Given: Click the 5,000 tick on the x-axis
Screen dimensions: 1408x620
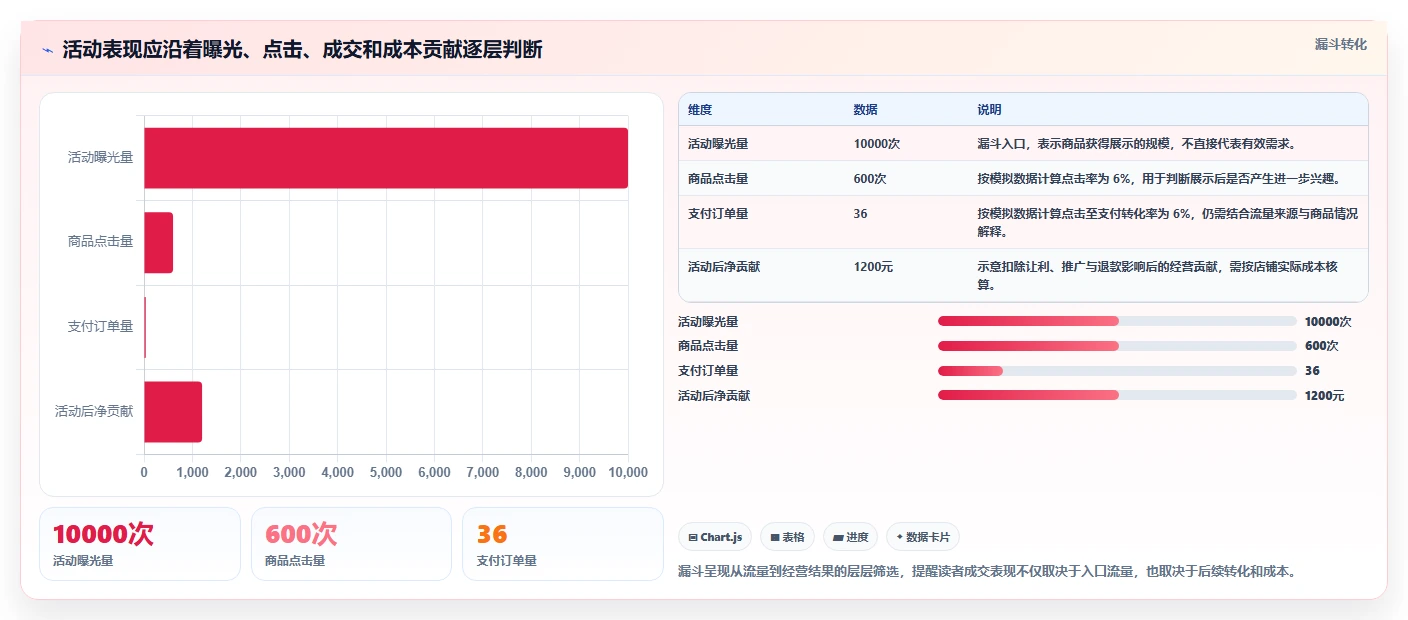Looking at the screenshot, I should pyautogui.click(x=386, y=472).
